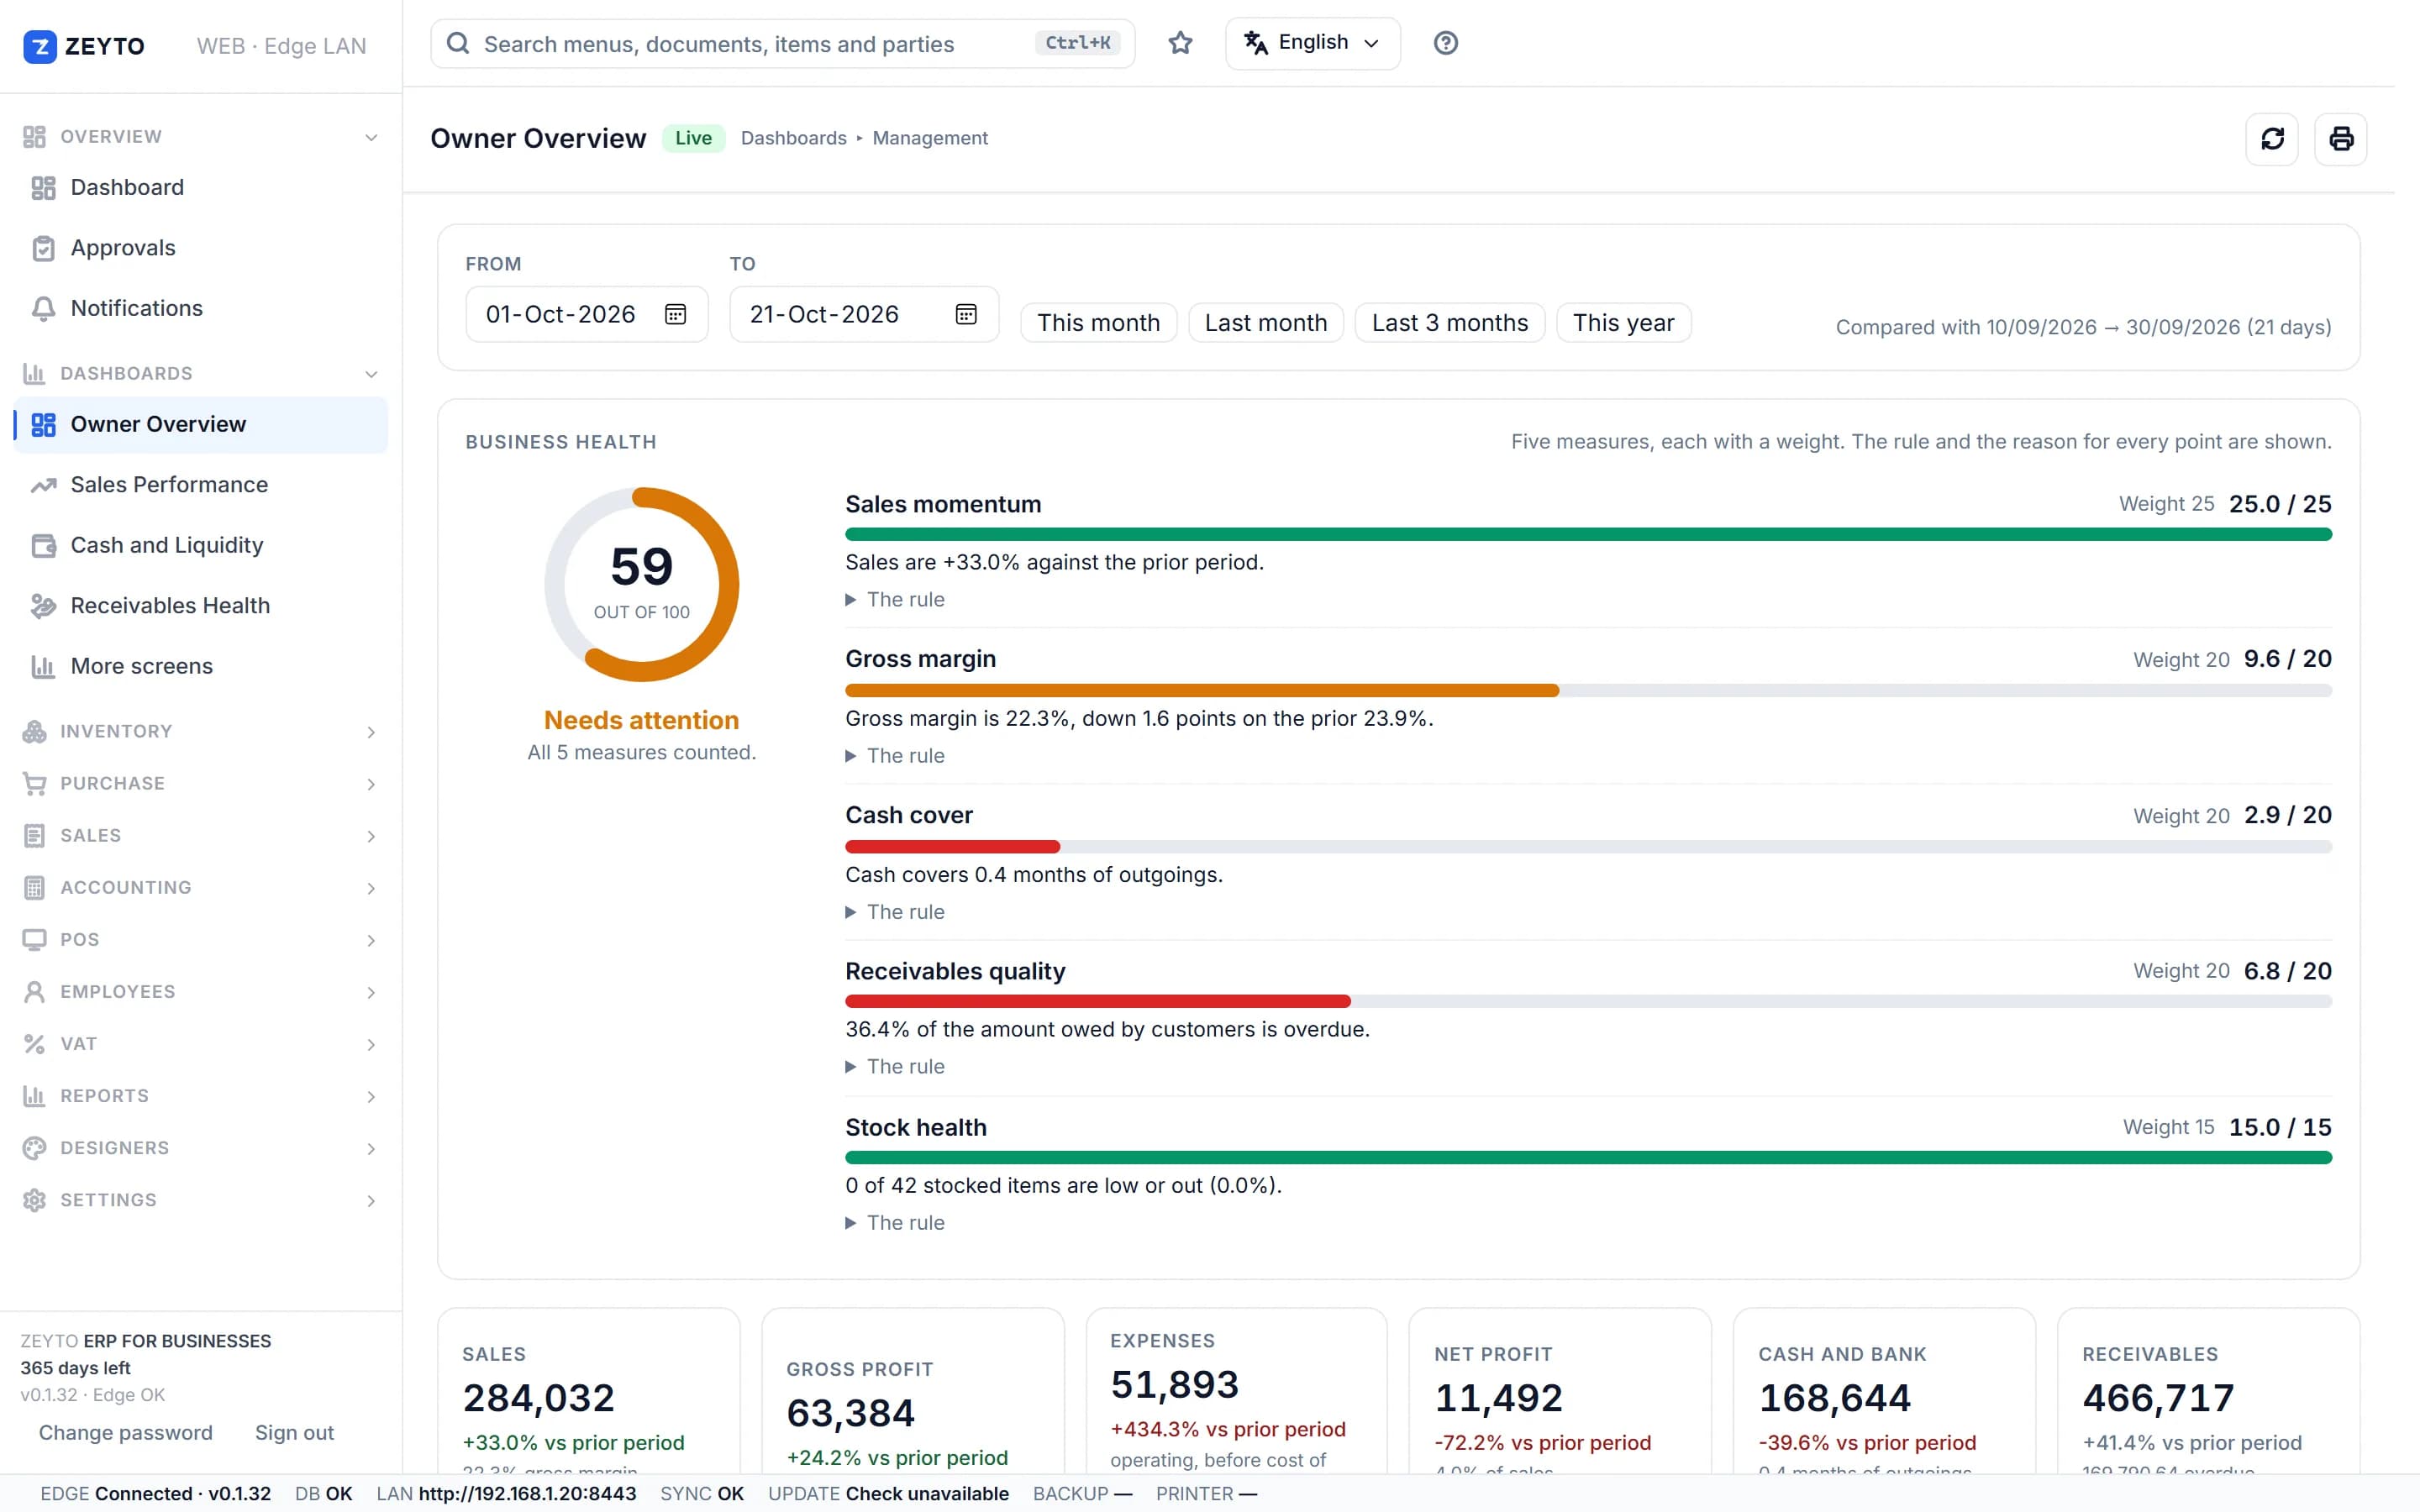
Task: Open the FROM date calendar icon
Action: coord(676,314)
